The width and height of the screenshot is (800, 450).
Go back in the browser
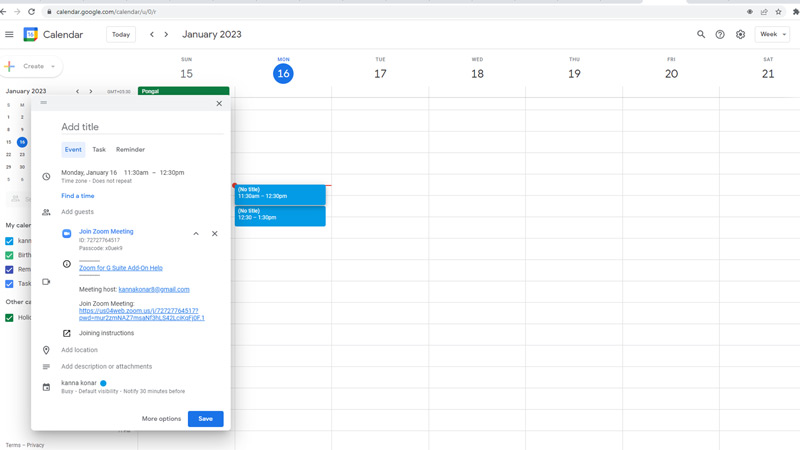(x=3, y=11)
